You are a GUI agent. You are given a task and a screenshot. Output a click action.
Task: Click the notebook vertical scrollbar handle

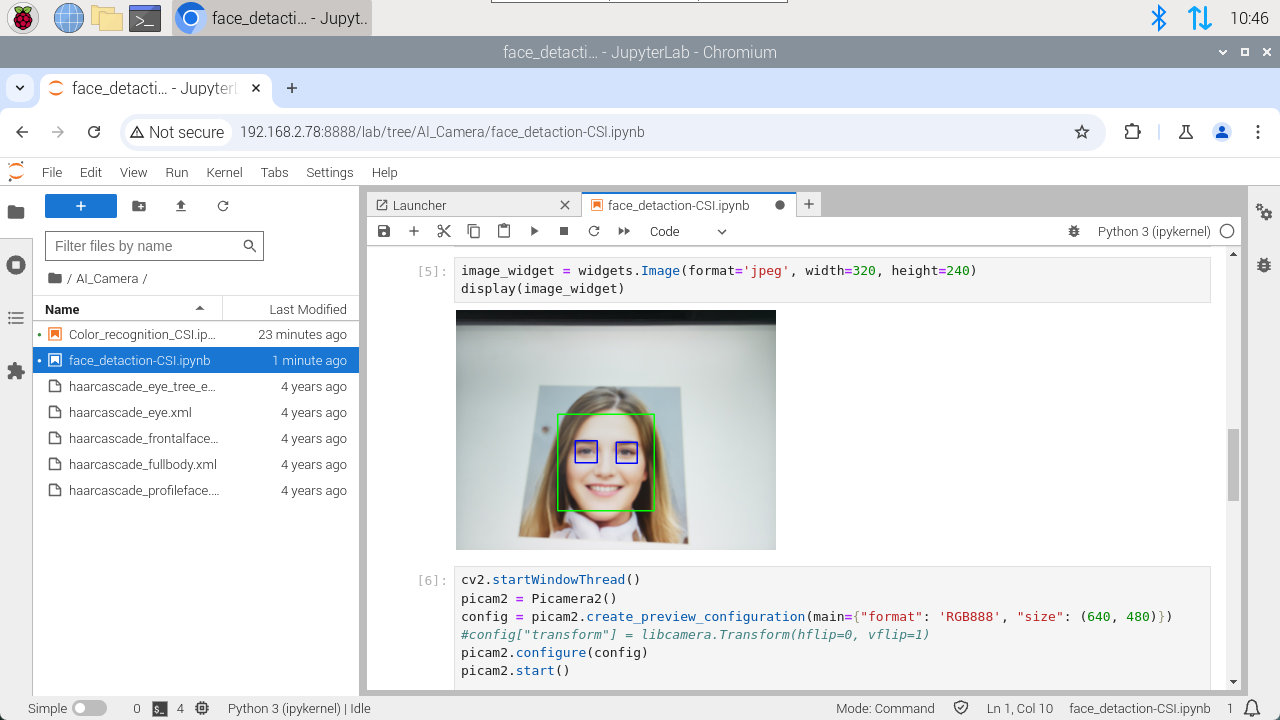point(1233,465)
